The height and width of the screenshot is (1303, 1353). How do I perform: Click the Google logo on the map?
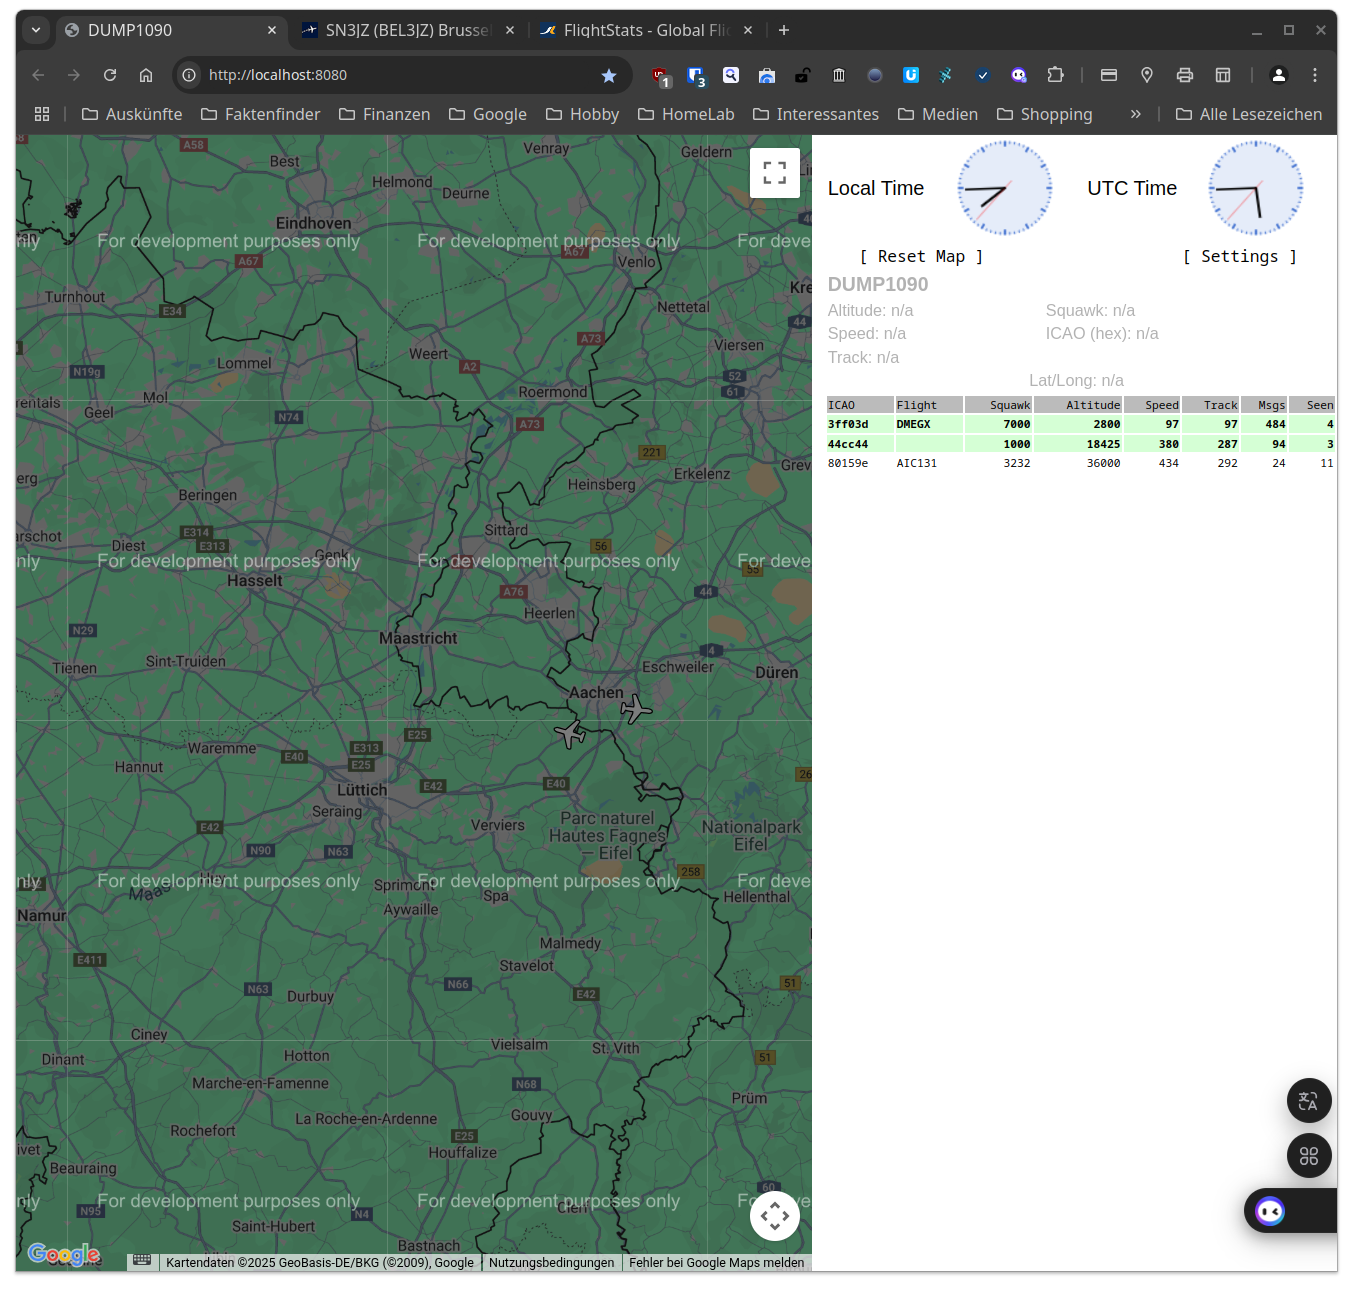click(x=64, y=1254)
